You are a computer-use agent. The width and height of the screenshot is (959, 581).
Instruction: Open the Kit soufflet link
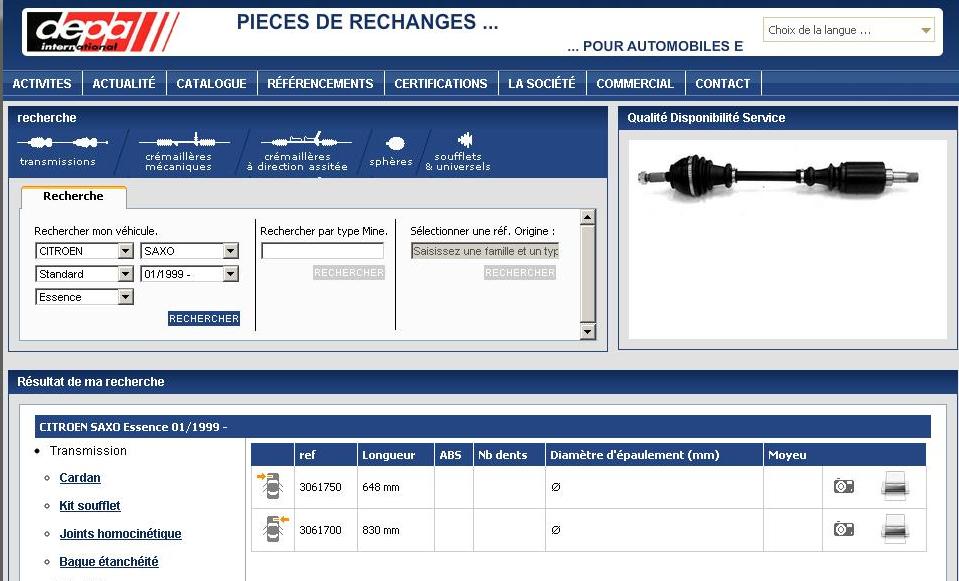pyautogui.click(x=89, y=506)
